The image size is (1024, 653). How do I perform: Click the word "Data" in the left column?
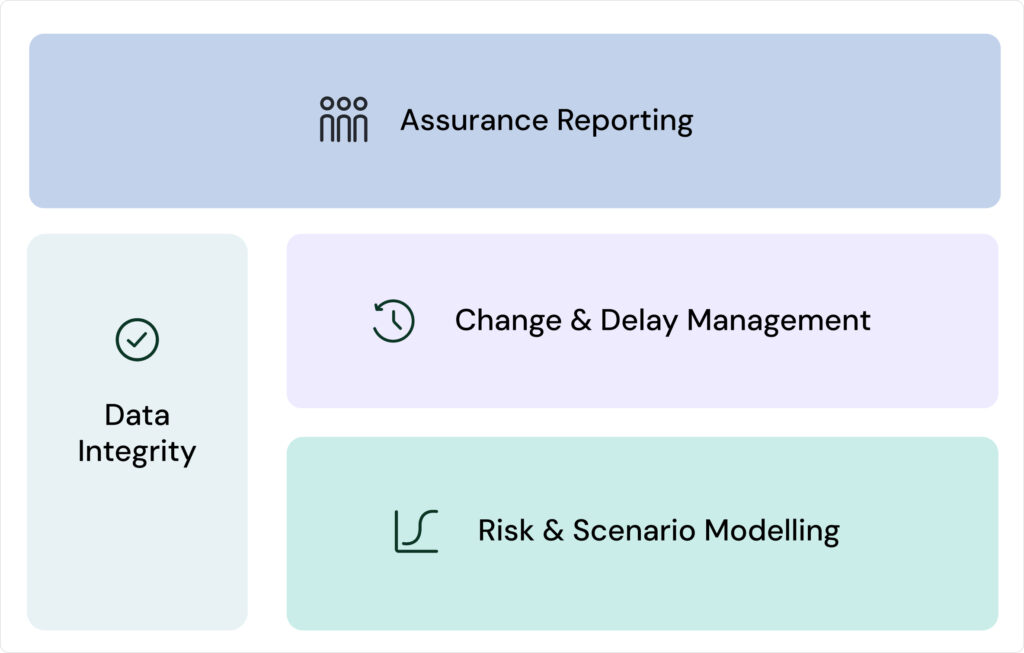point(137,415)
